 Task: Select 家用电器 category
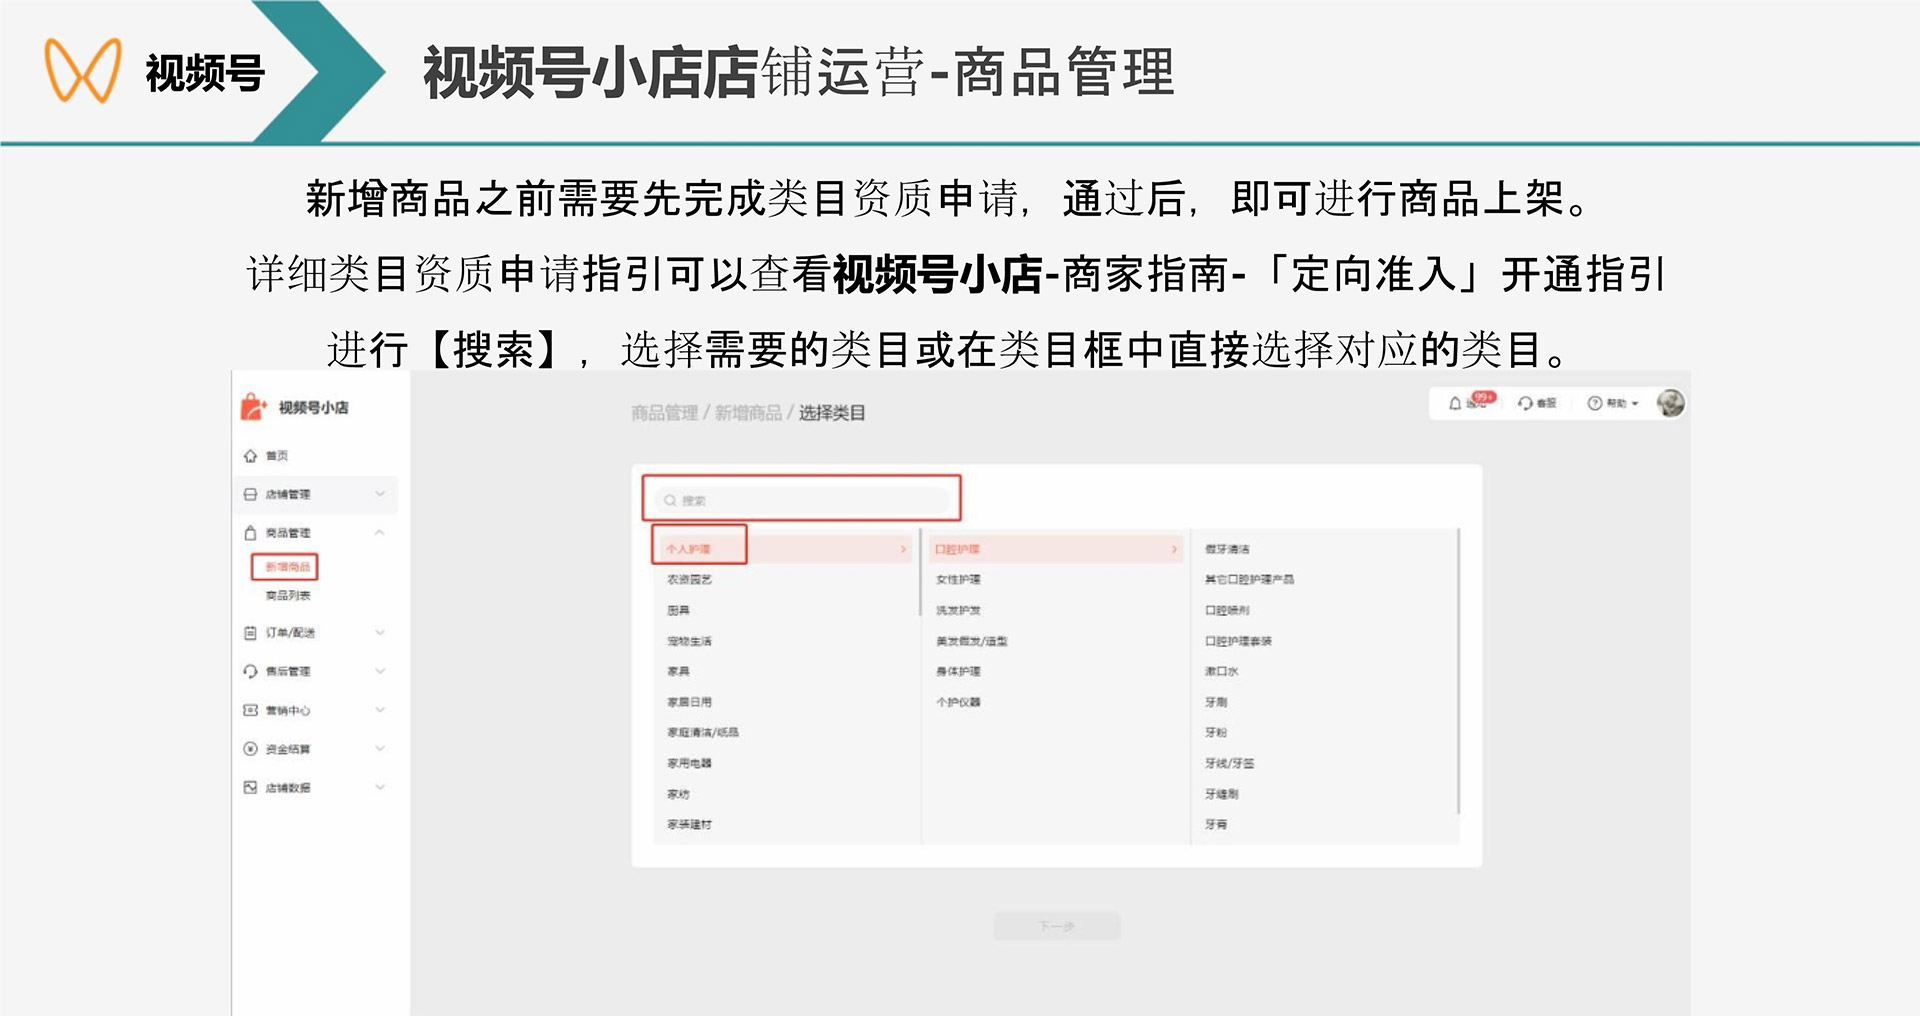[689, 763]
